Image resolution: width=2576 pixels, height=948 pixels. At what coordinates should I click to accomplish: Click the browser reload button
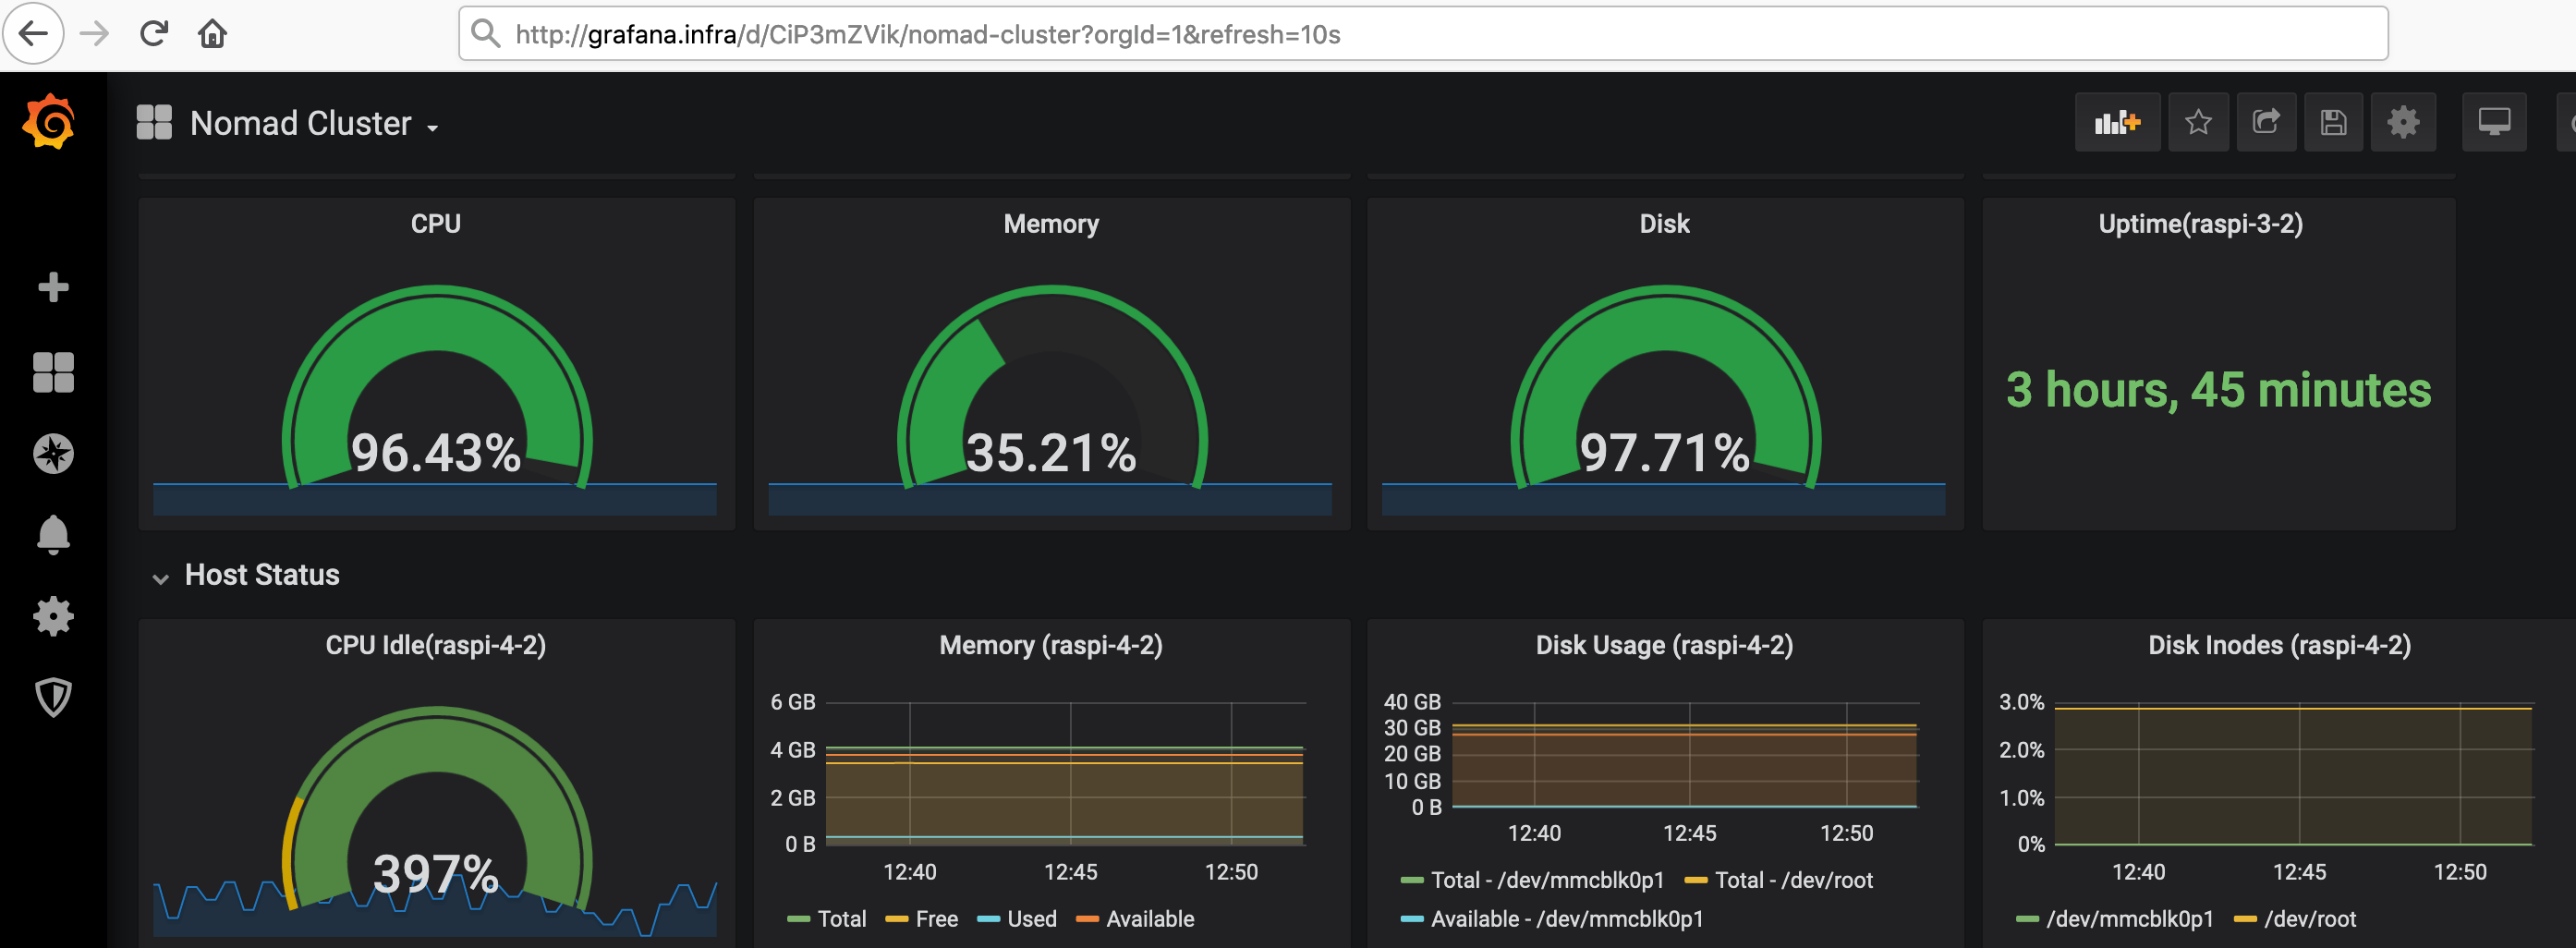pos(153,33)
